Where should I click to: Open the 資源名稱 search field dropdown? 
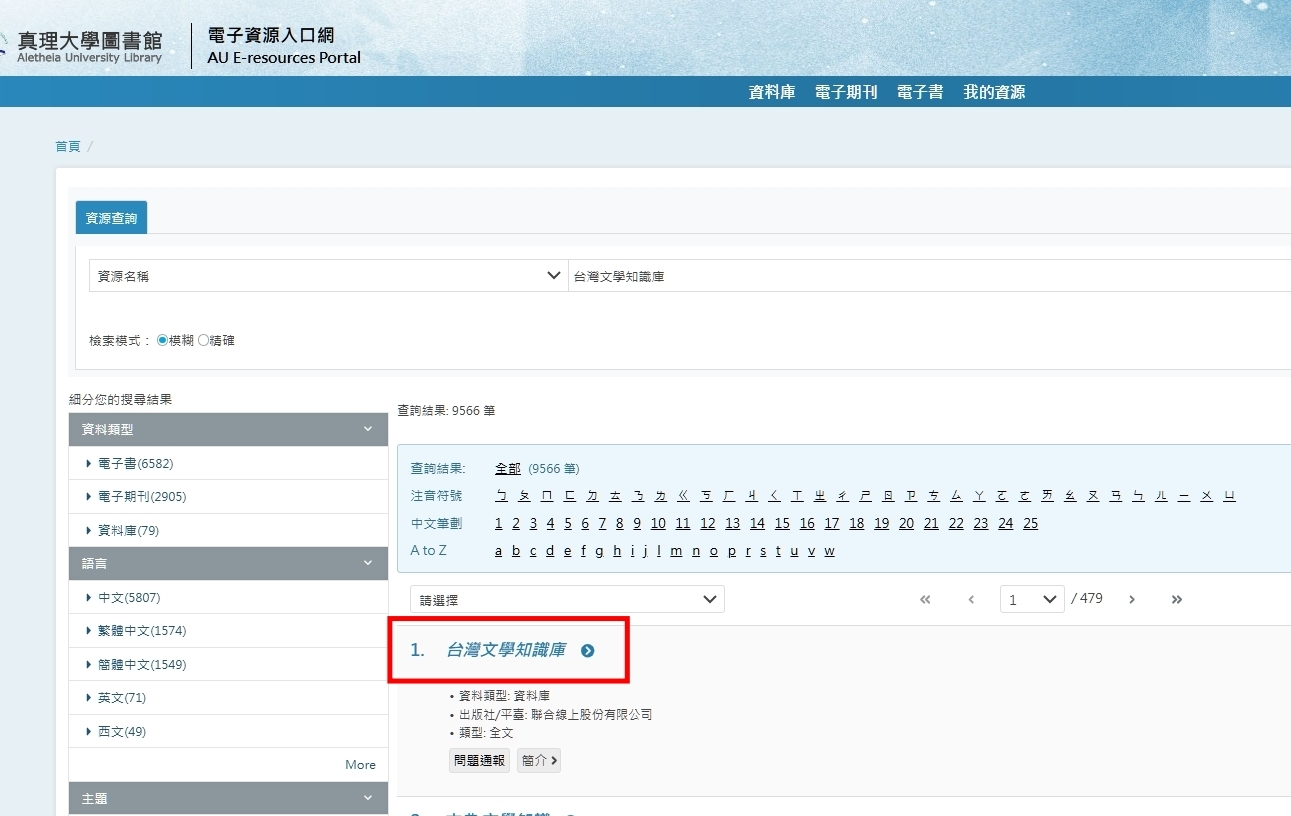[x=328, y=276]
